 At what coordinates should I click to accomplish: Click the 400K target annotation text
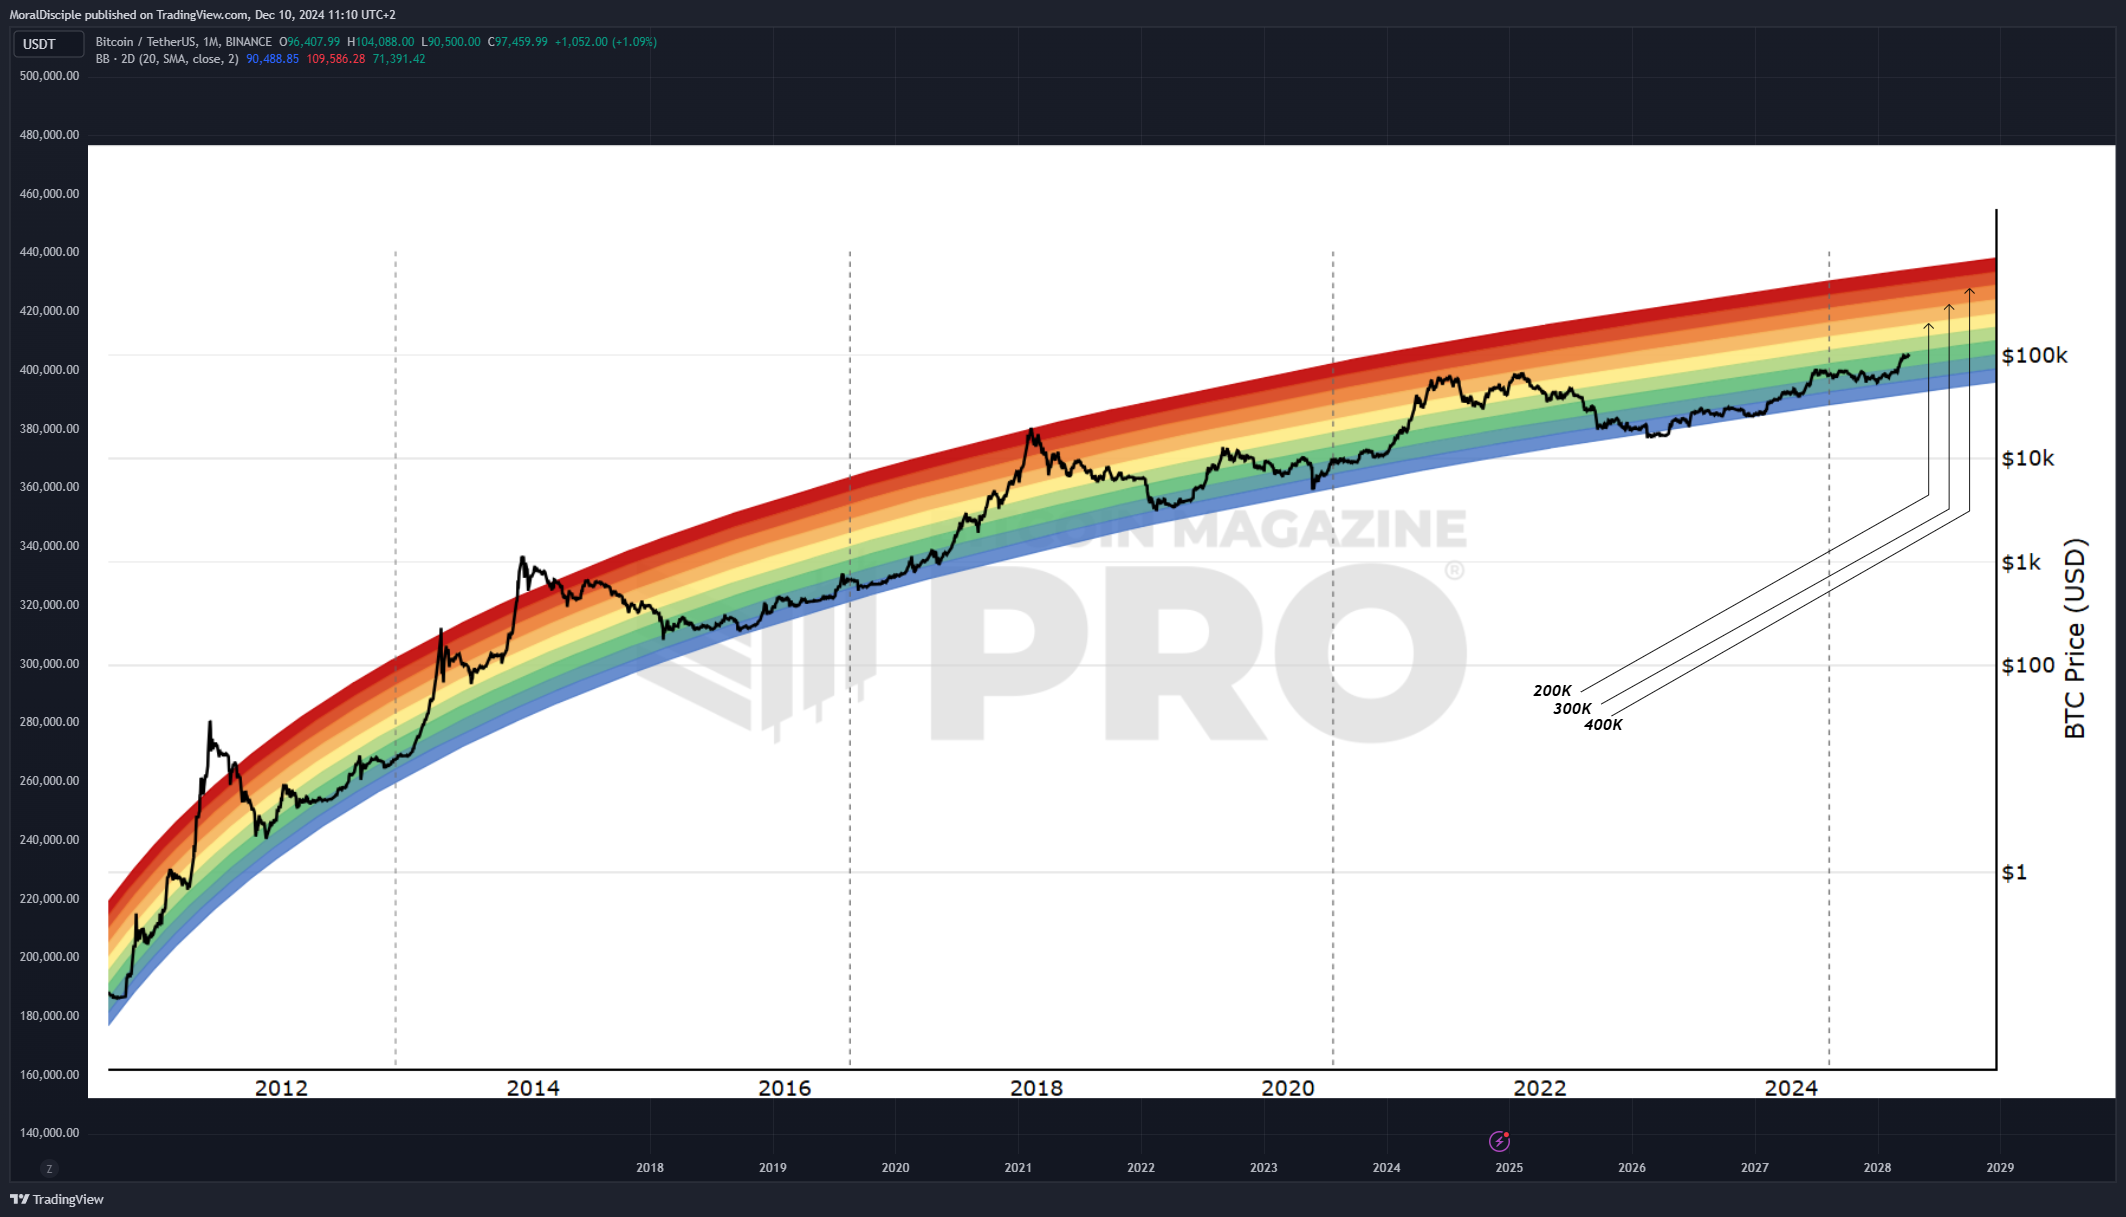tap(1603, 725)
